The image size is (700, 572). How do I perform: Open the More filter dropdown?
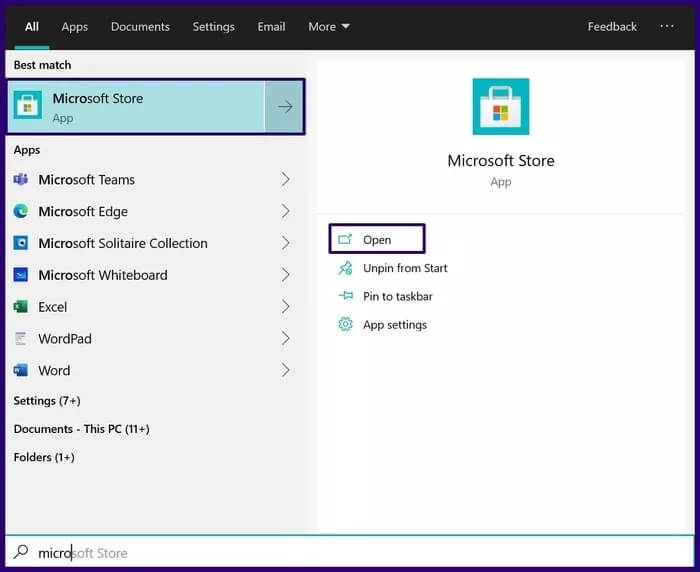pos(329,27)
